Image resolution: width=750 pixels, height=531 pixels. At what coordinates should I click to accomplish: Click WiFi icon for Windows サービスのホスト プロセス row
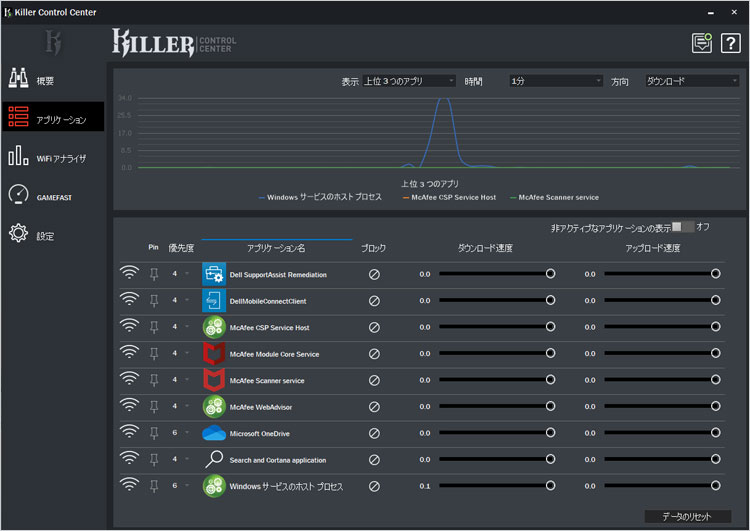coord(129,484)
